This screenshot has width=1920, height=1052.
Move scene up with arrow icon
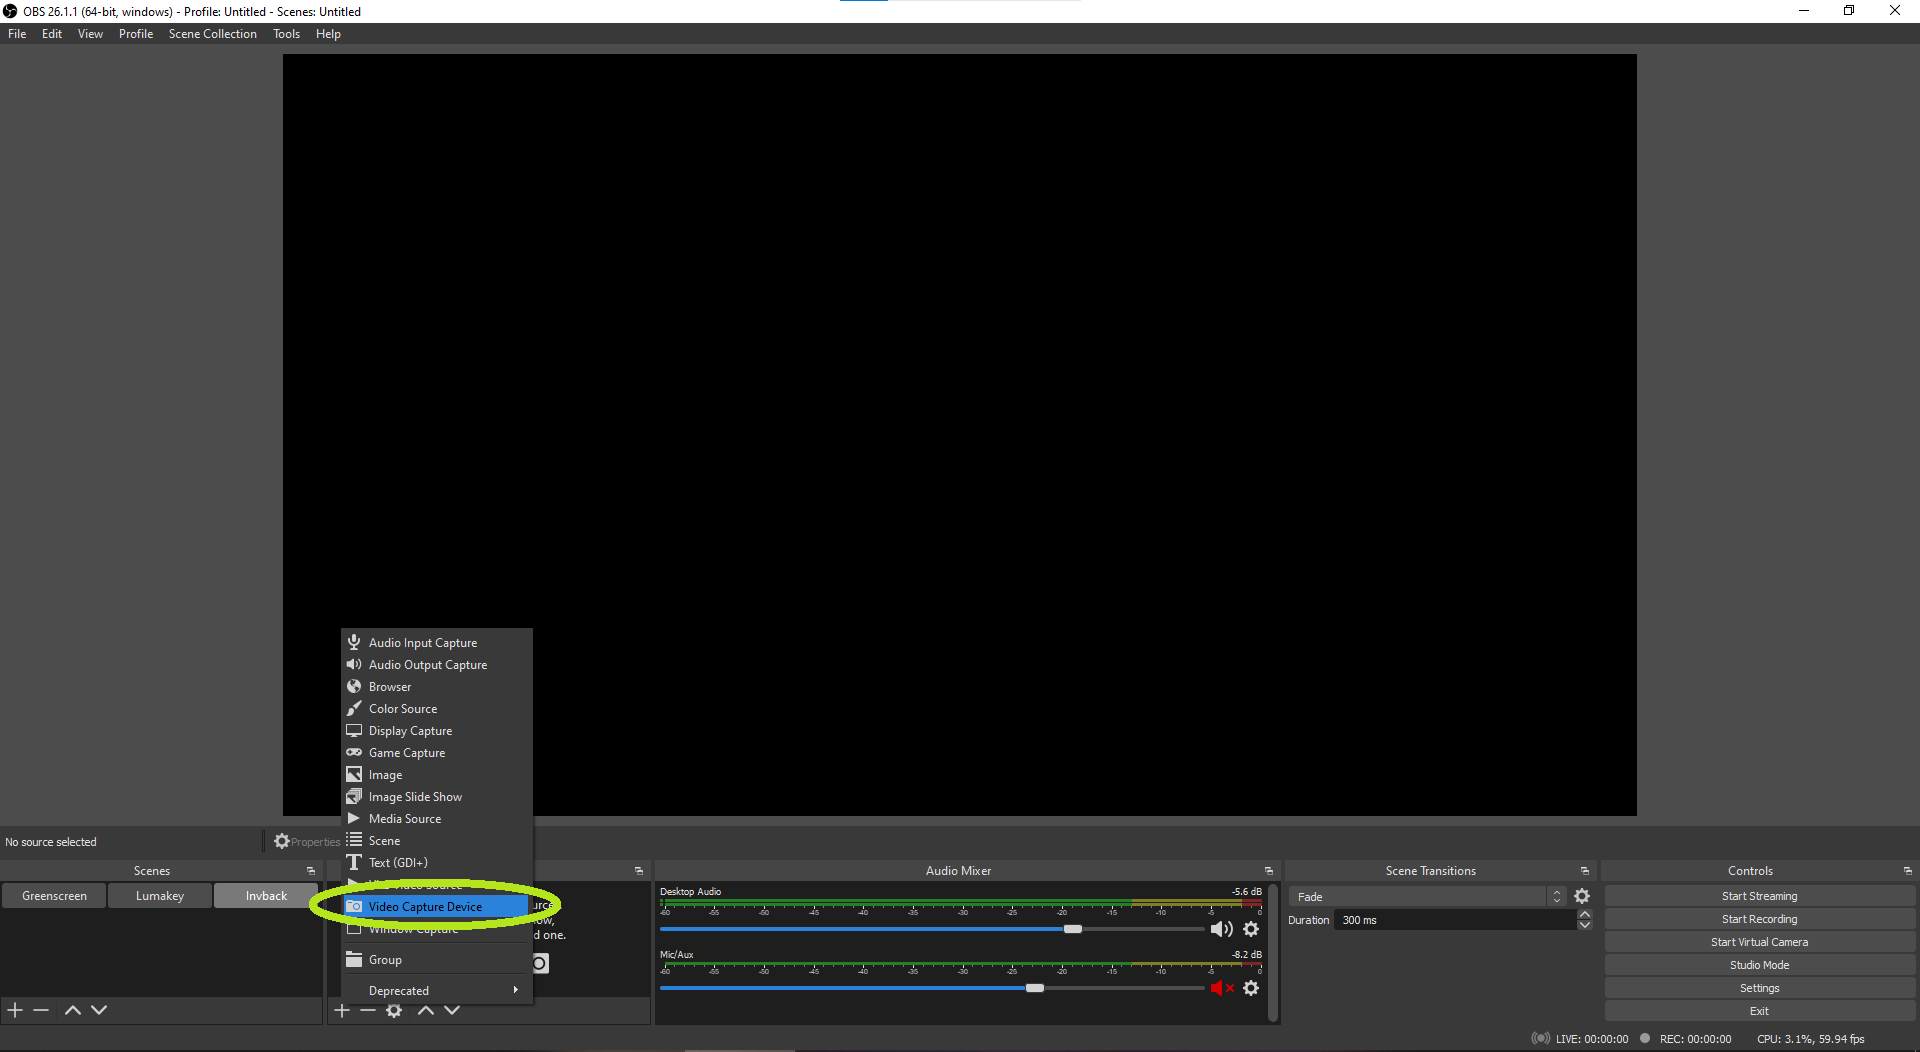point(73,1010)
